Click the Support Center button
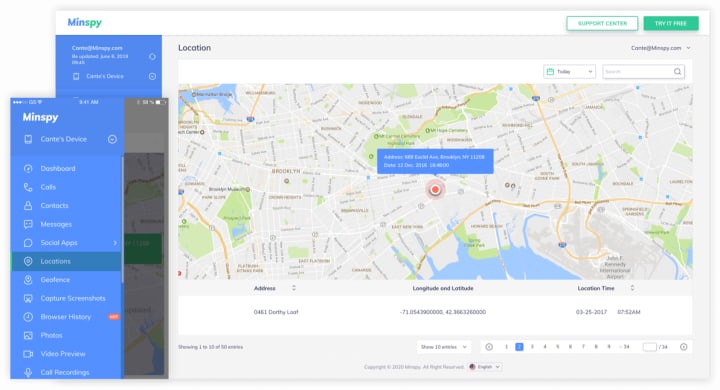The image size is (720, 390). coord(602,23)
